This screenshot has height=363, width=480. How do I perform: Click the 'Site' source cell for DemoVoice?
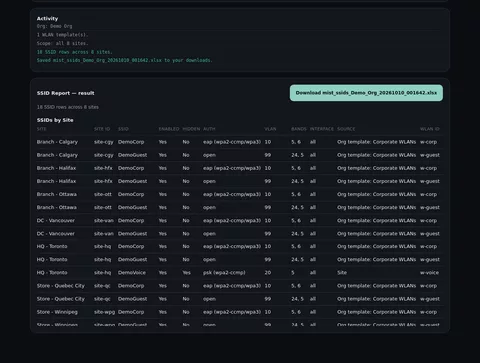point(342,273)
